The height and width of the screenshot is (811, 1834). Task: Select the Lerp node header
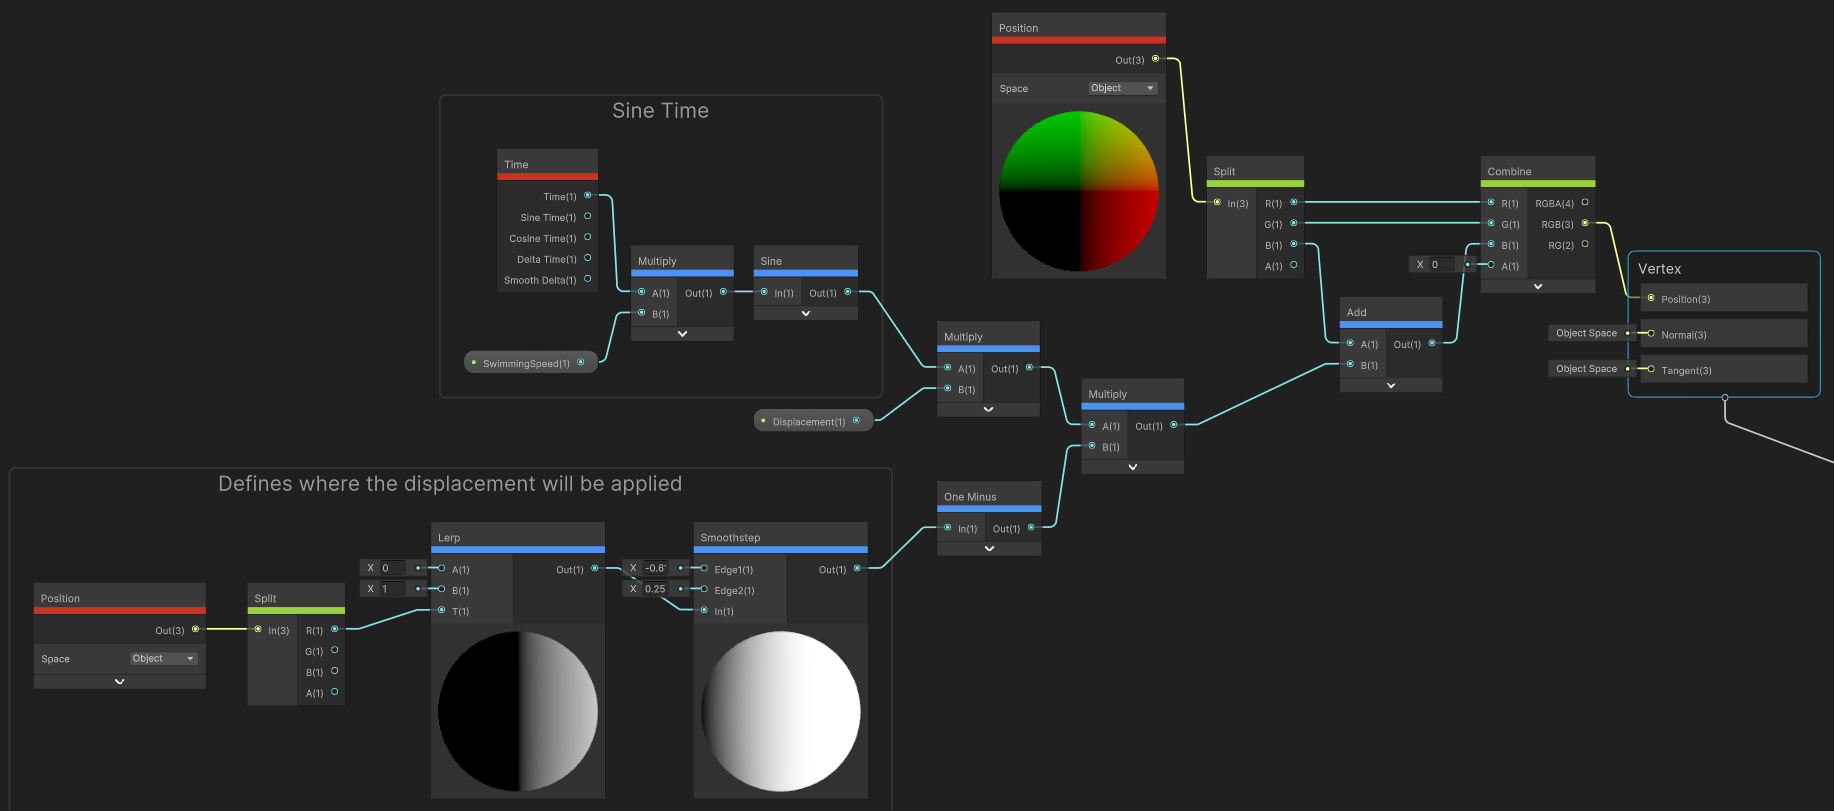coord(518,537)
